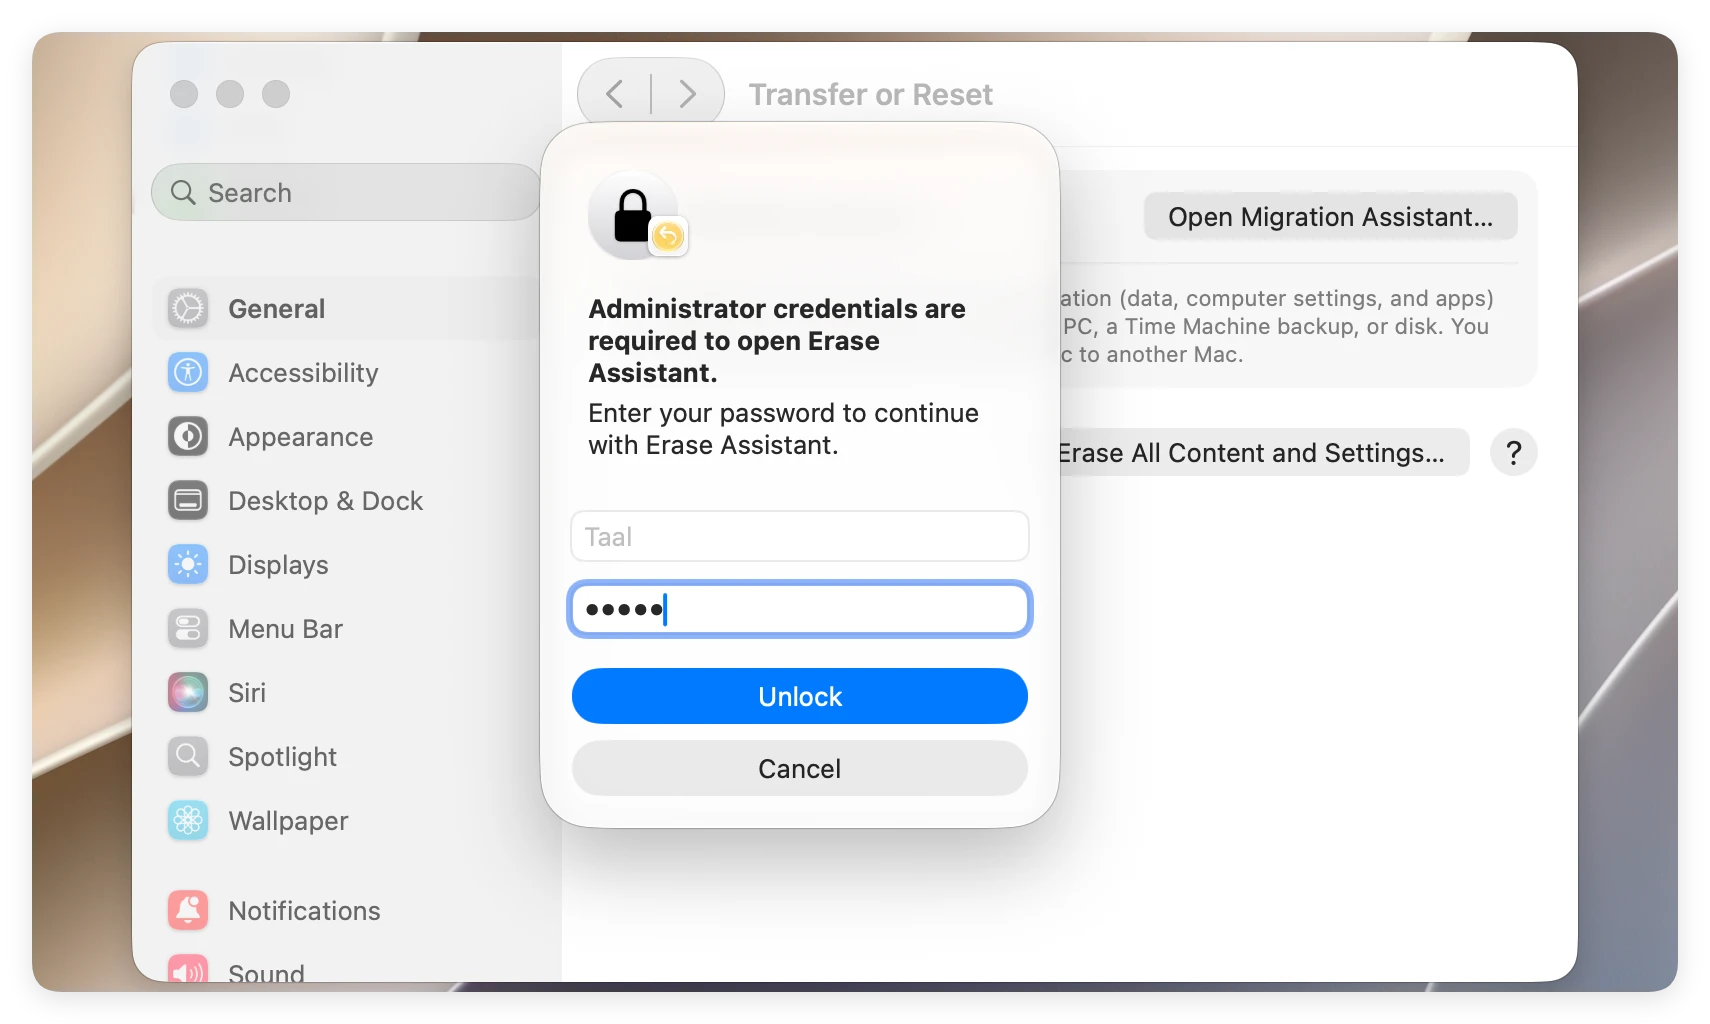
Task: Select Accessibility in the sidebar
Action: coord(303,372)
